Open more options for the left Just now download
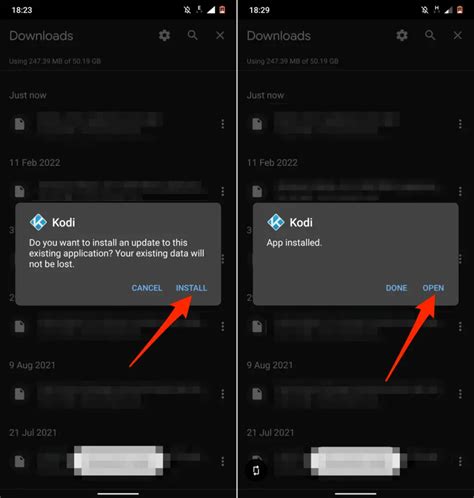The image size is (474, 498). 222,124
